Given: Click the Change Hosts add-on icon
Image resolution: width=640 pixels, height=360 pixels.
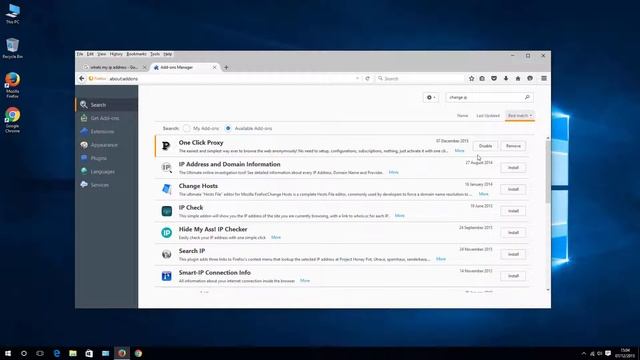Looking at the screenshot, I should pyautogui.click(x=167, y=189).
